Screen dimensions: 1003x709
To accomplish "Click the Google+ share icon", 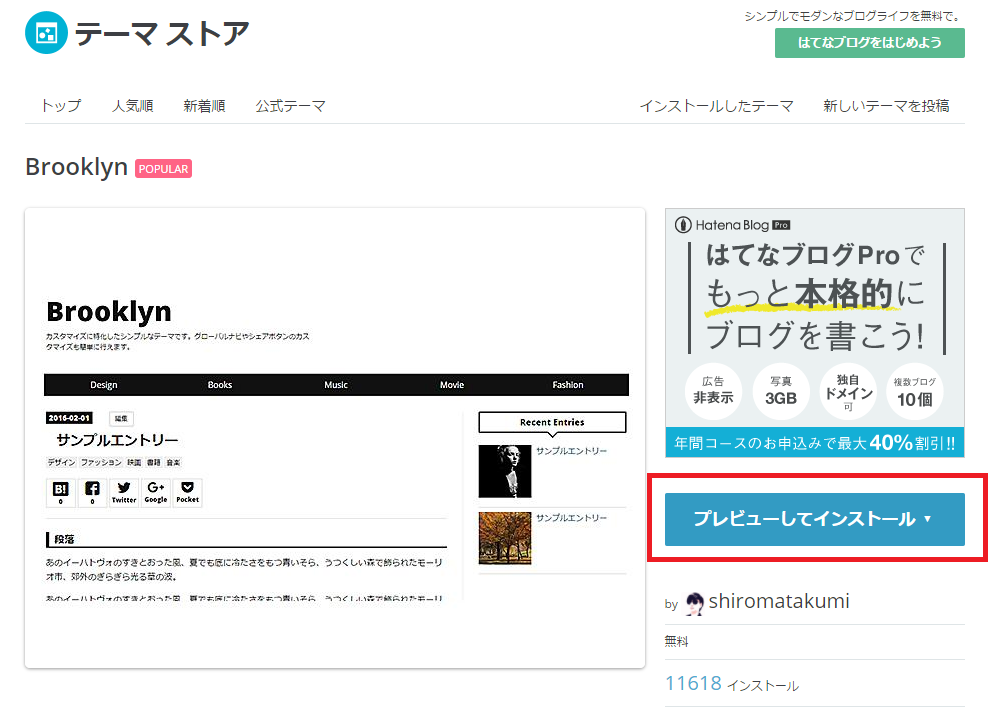I will click(155, 493).
